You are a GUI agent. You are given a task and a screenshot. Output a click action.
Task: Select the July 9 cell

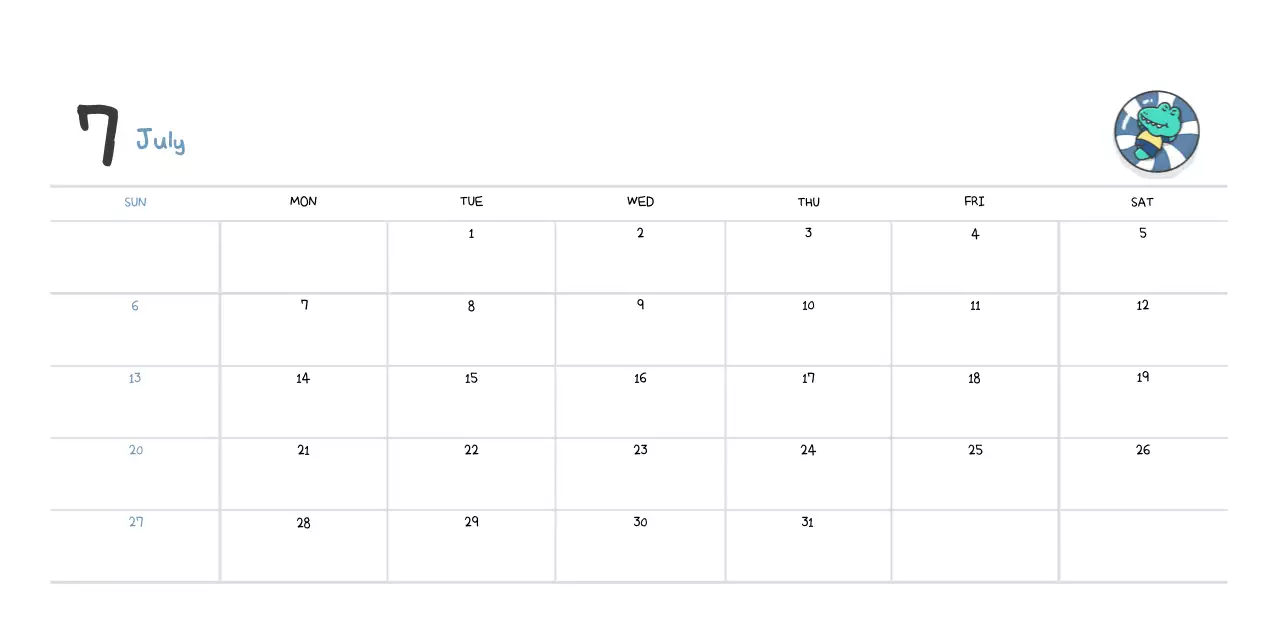tap(640, 328)
